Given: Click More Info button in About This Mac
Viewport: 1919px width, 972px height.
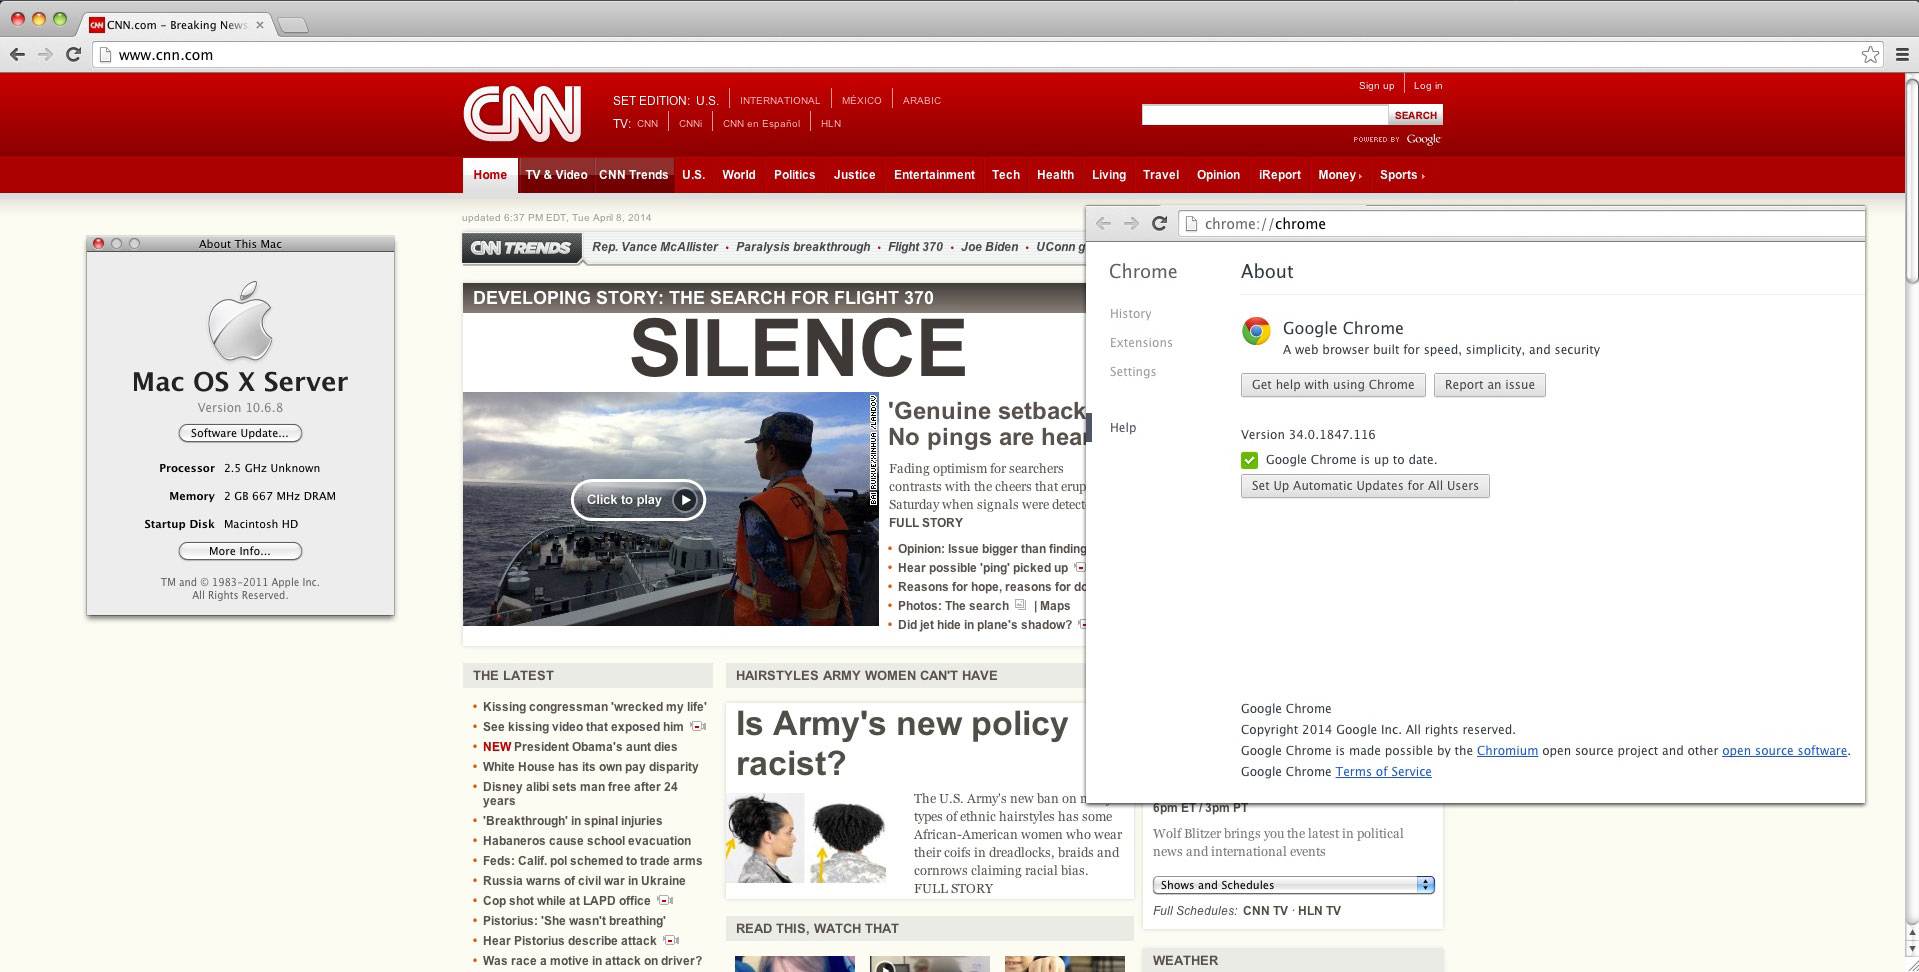Looking at the screenshot, I should [240, 551].
